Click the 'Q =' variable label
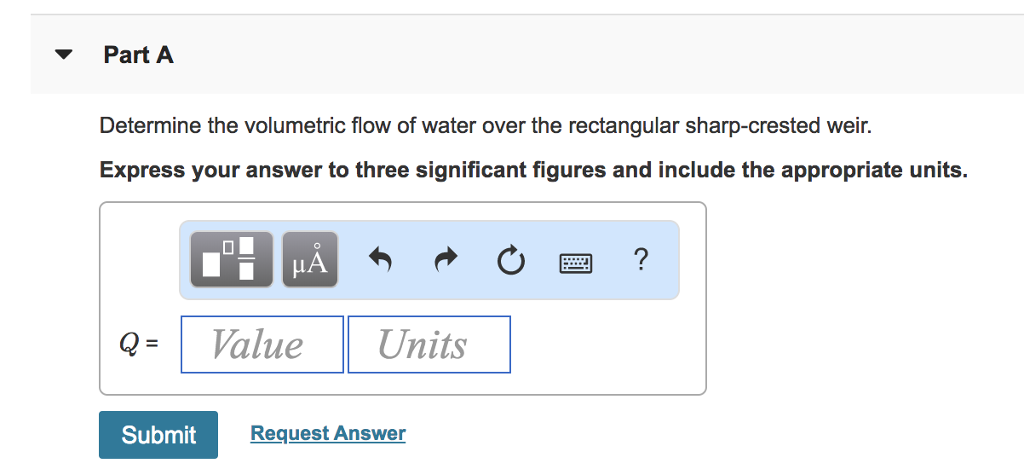Image resolution: width=1024 pixels, height=469 pixels. click(x=139, y=343)
